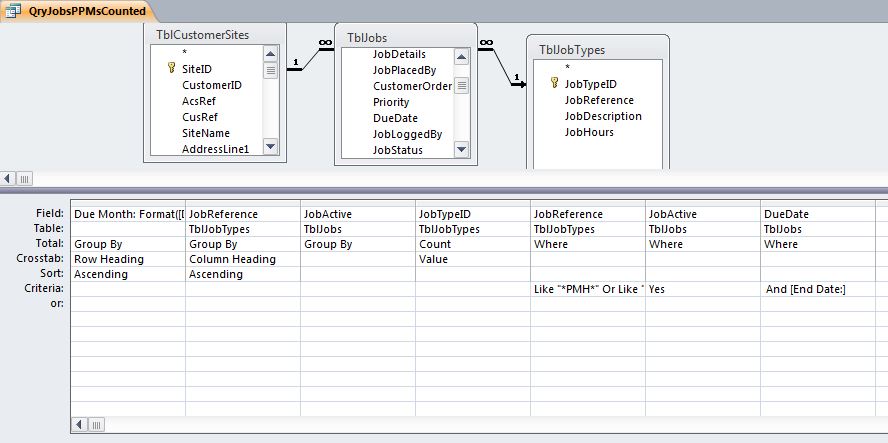Viewport: 888px width, 443px height.
Task: Click the asterisk row in TblCustomerSites
Action: click(x=184, y=53)
